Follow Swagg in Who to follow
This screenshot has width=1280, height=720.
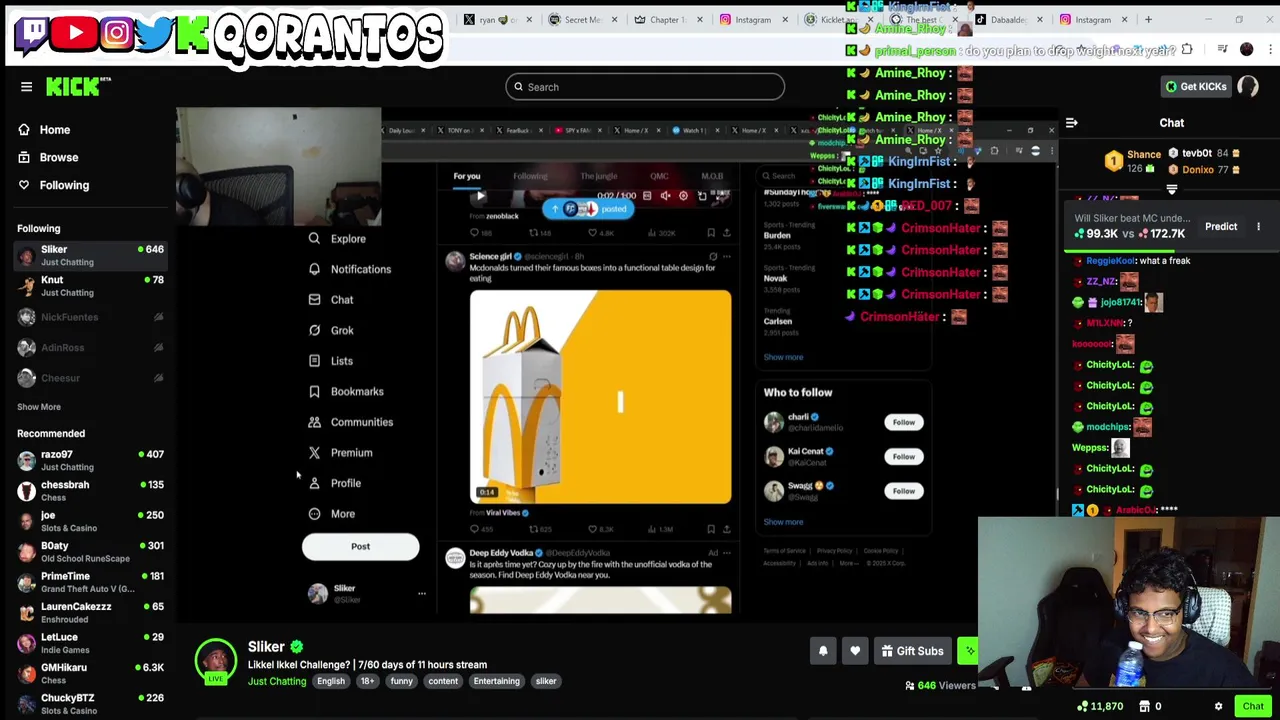(903, 491)
